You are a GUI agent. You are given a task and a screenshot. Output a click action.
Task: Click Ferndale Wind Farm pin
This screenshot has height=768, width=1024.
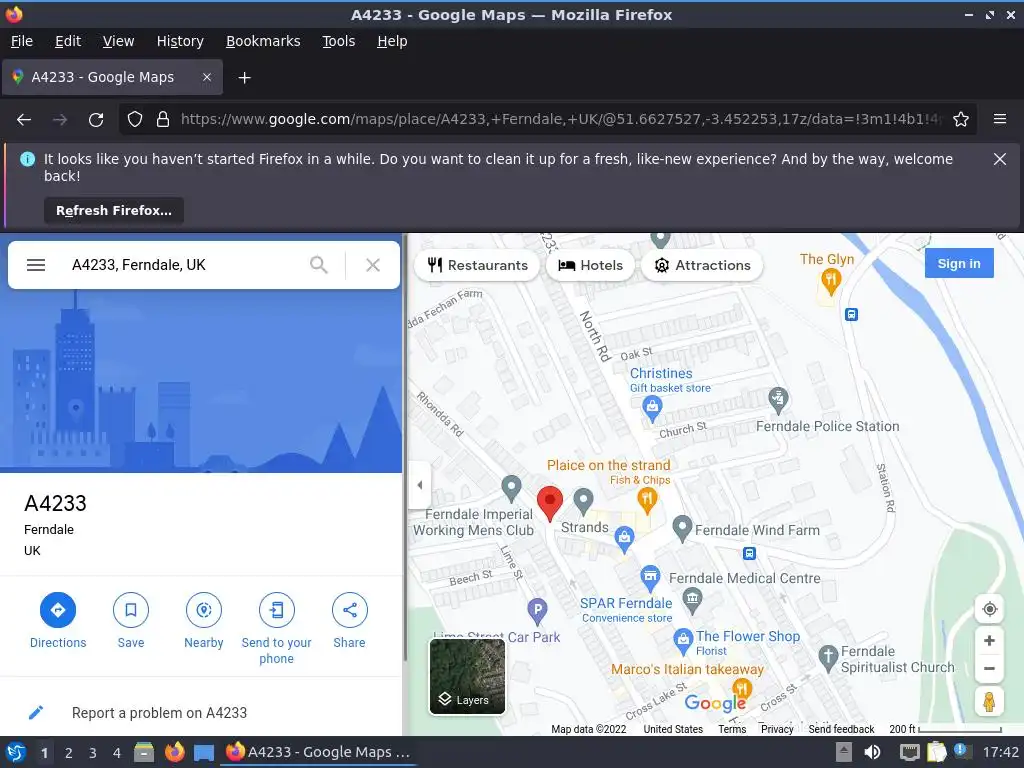(x=682, y=529)
